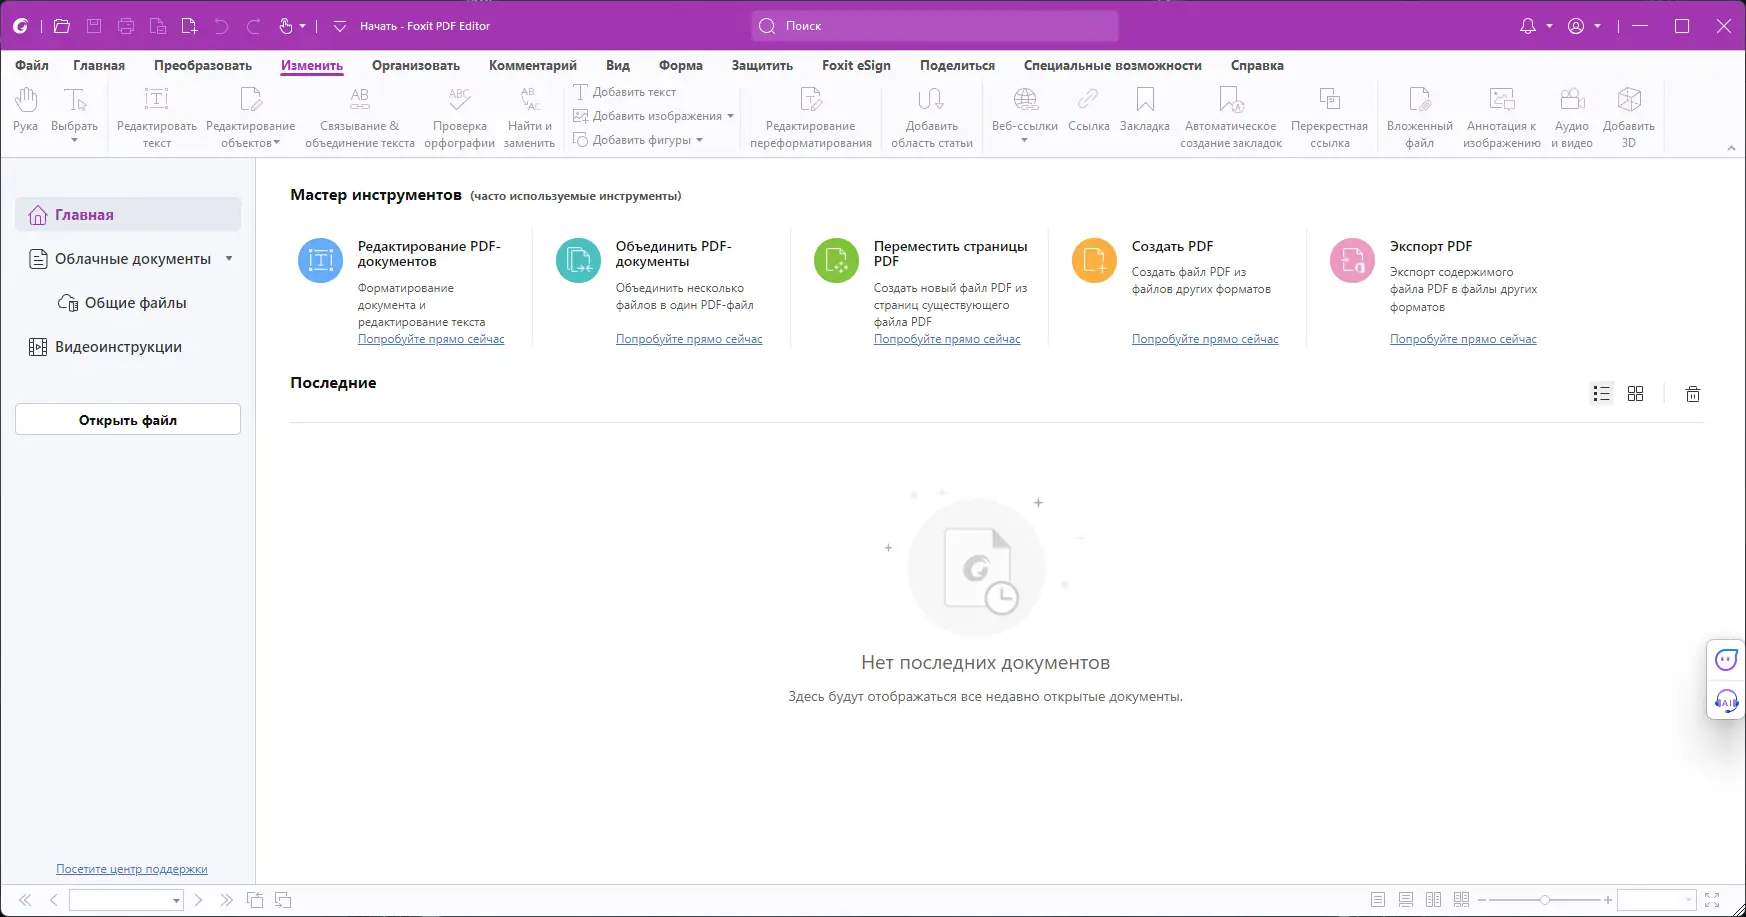Click Добавить область статьи tool
Viewport: 1746px width, 917px height.
click(x=932, y=117)
